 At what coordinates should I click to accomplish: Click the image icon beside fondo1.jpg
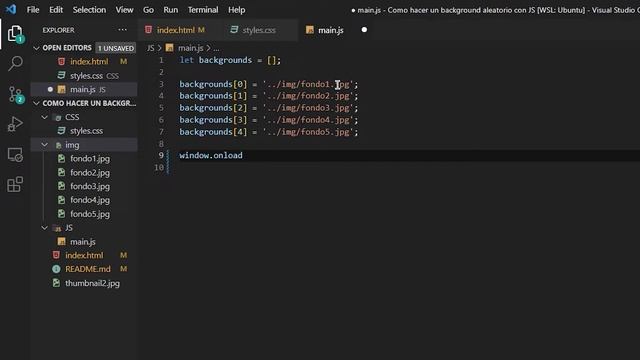tap(61, 158)
